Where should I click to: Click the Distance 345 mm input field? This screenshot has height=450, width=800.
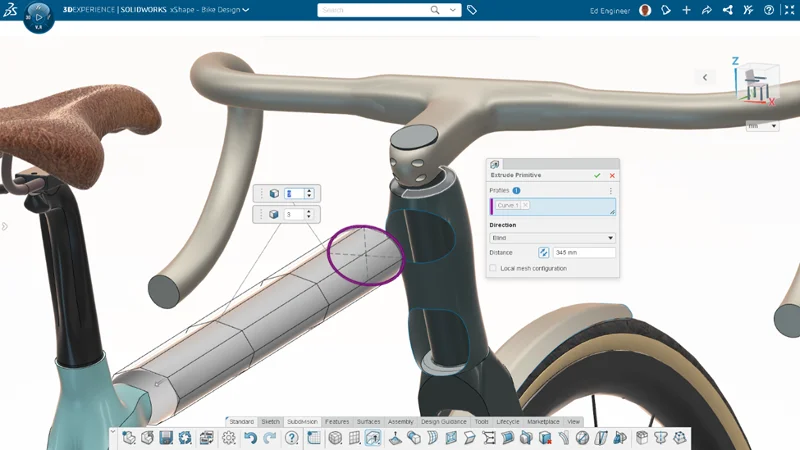click(584, 253)
